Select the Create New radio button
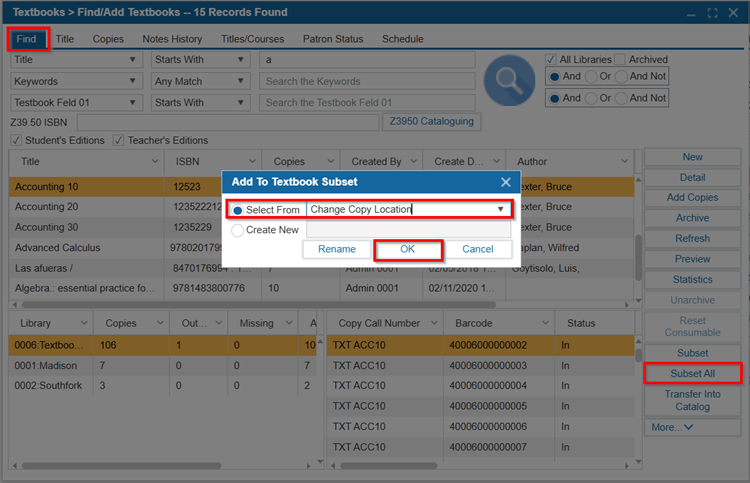The image size is (750, 483). click(237, 230)
